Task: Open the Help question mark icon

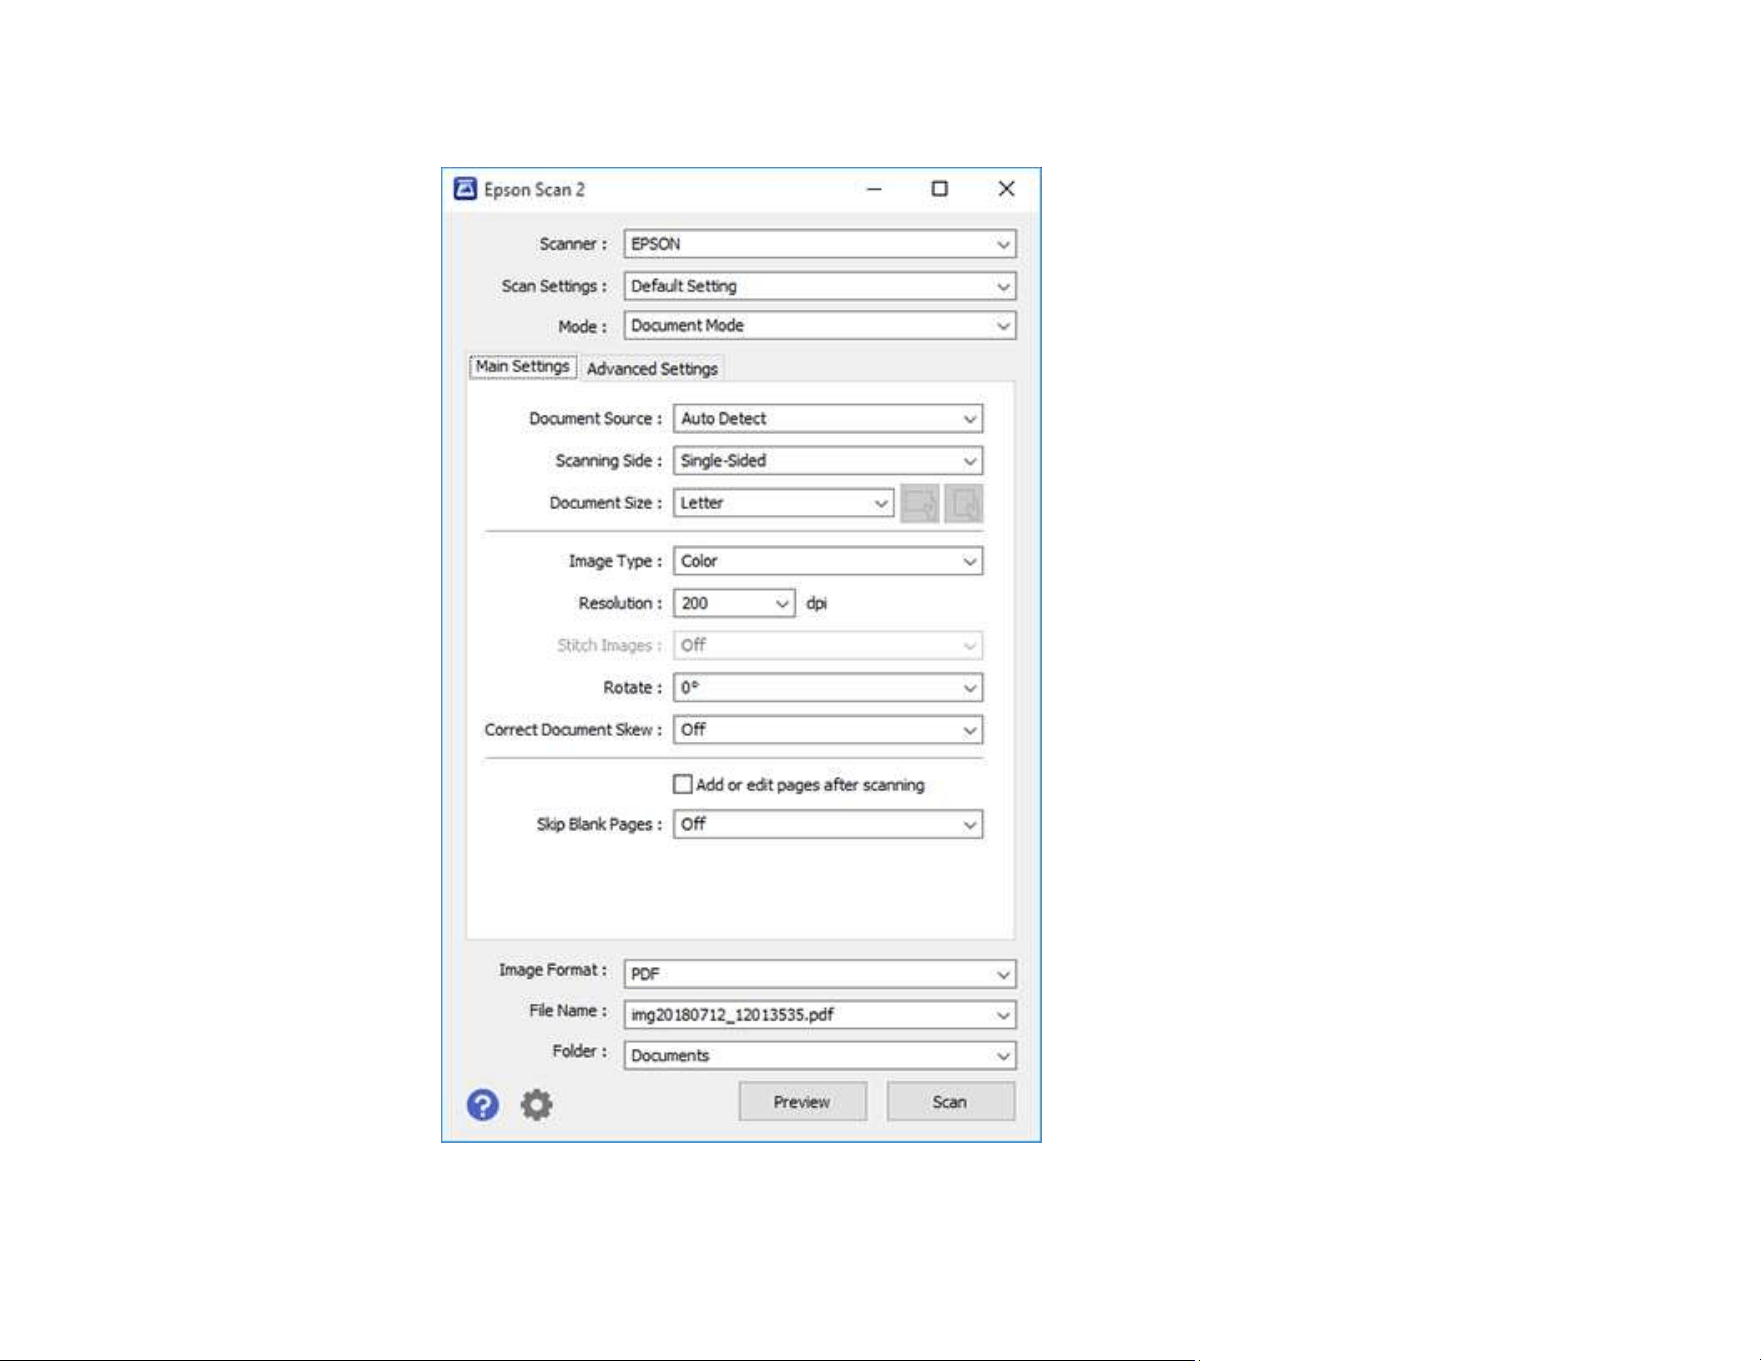Action: pos(483,1104)
